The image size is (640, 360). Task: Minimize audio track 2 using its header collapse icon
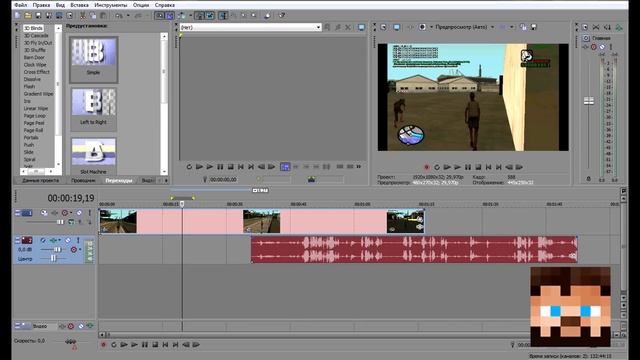pos(18,240)
